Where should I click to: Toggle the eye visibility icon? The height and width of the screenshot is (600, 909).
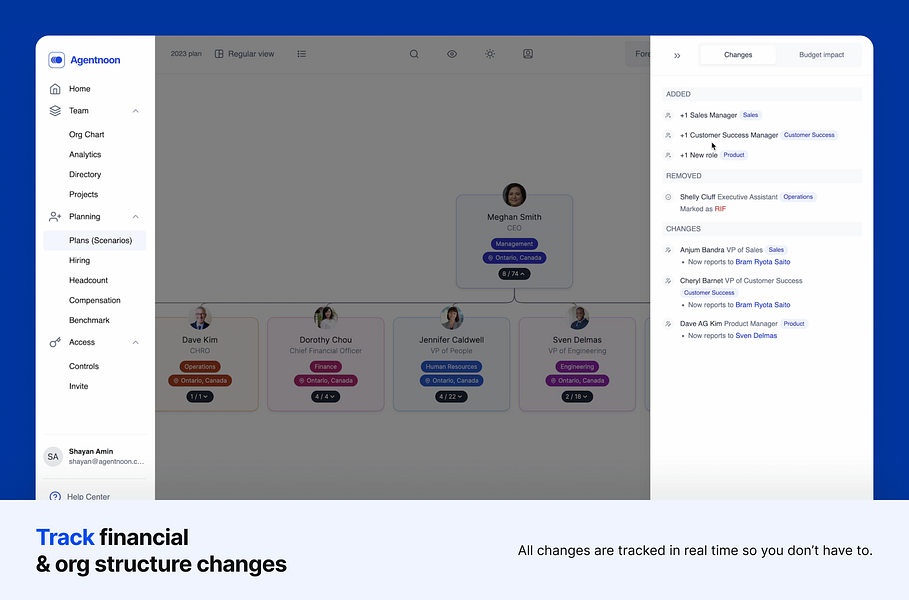click(x=452, y=54)
